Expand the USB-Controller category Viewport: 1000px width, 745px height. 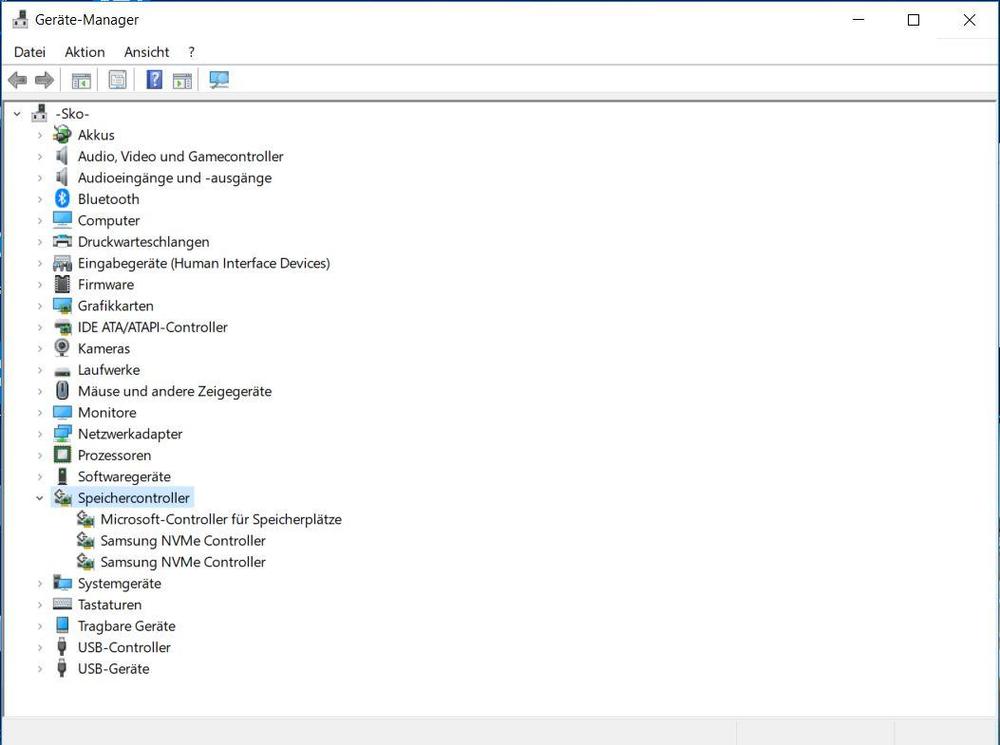40,647
